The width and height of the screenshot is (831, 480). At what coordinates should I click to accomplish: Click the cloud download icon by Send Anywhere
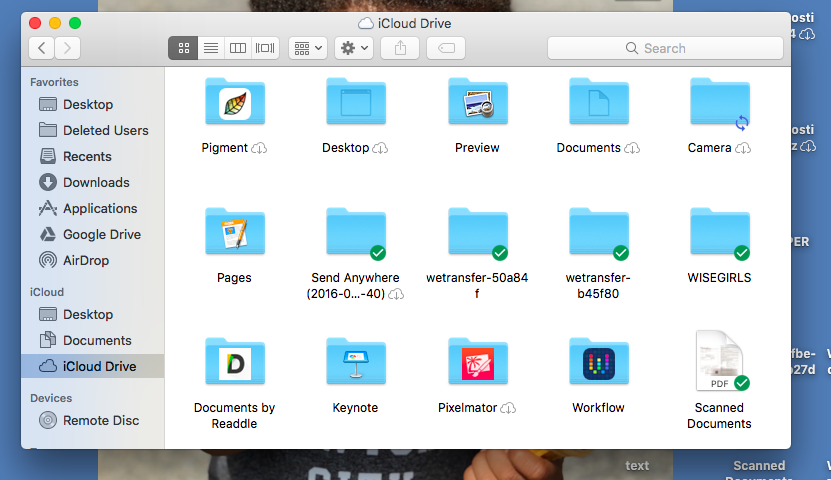click(396, 295)
